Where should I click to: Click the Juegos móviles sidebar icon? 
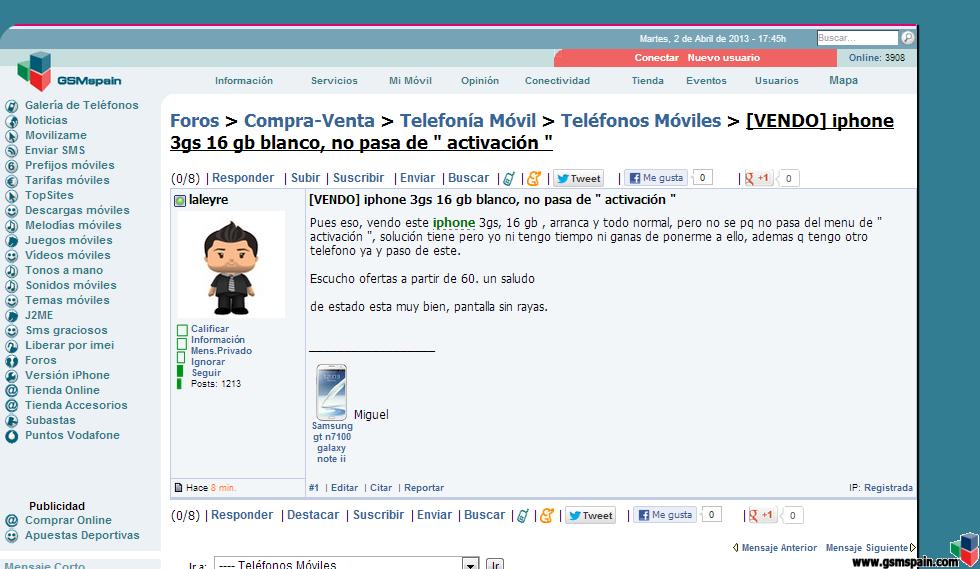[x=11, y=241]
